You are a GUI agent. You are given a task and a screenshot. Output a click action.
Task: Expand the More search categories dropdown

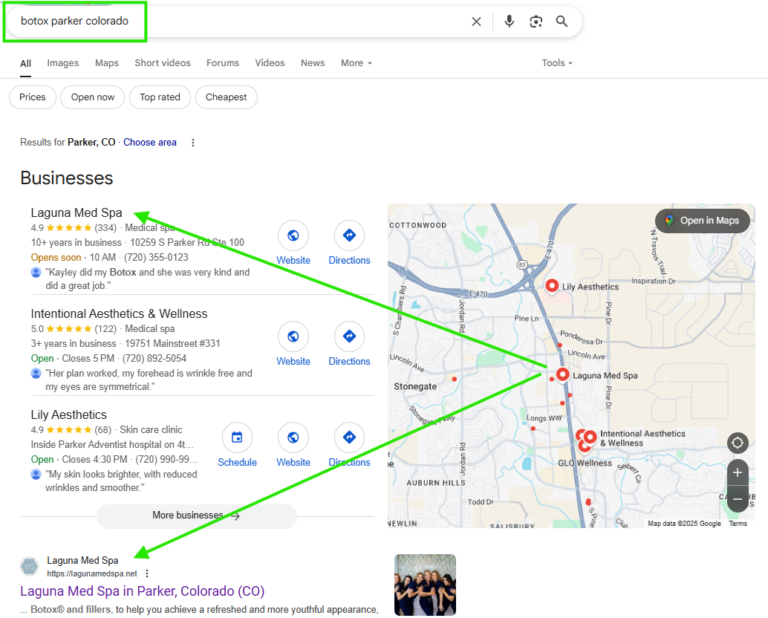pos(357,63)
